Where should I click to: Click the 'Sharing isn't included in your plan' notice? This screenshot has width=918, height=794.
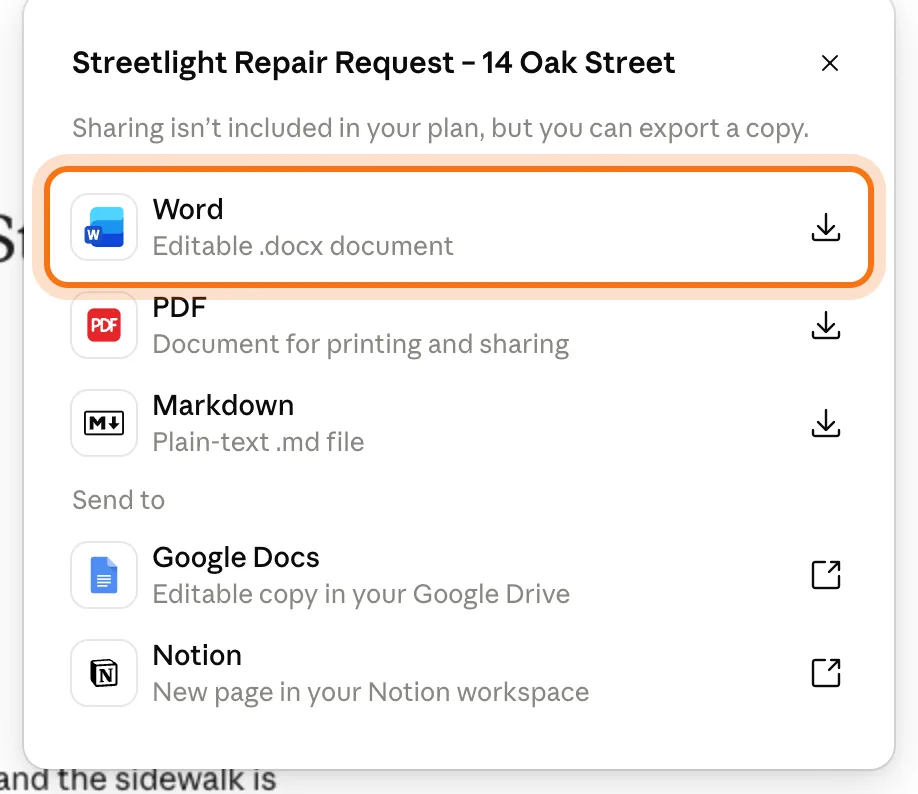click(x=440, y=128)
